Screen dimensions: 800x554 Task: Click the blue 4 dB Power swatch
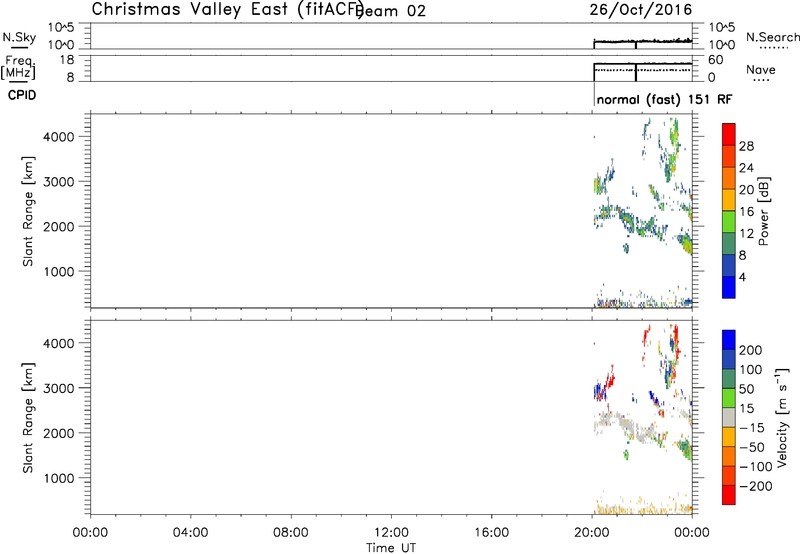pyautogui.click(x=729, y=287)
